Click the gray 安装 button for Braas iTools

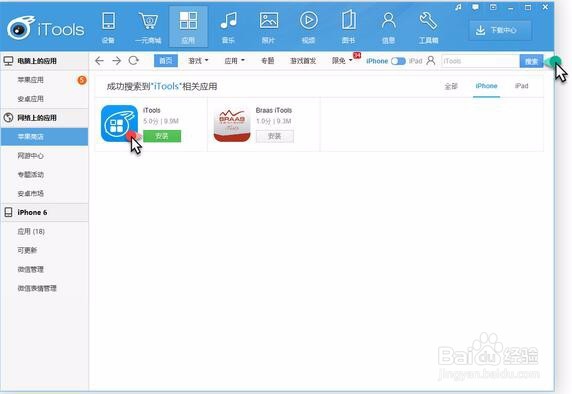(275, 136)
